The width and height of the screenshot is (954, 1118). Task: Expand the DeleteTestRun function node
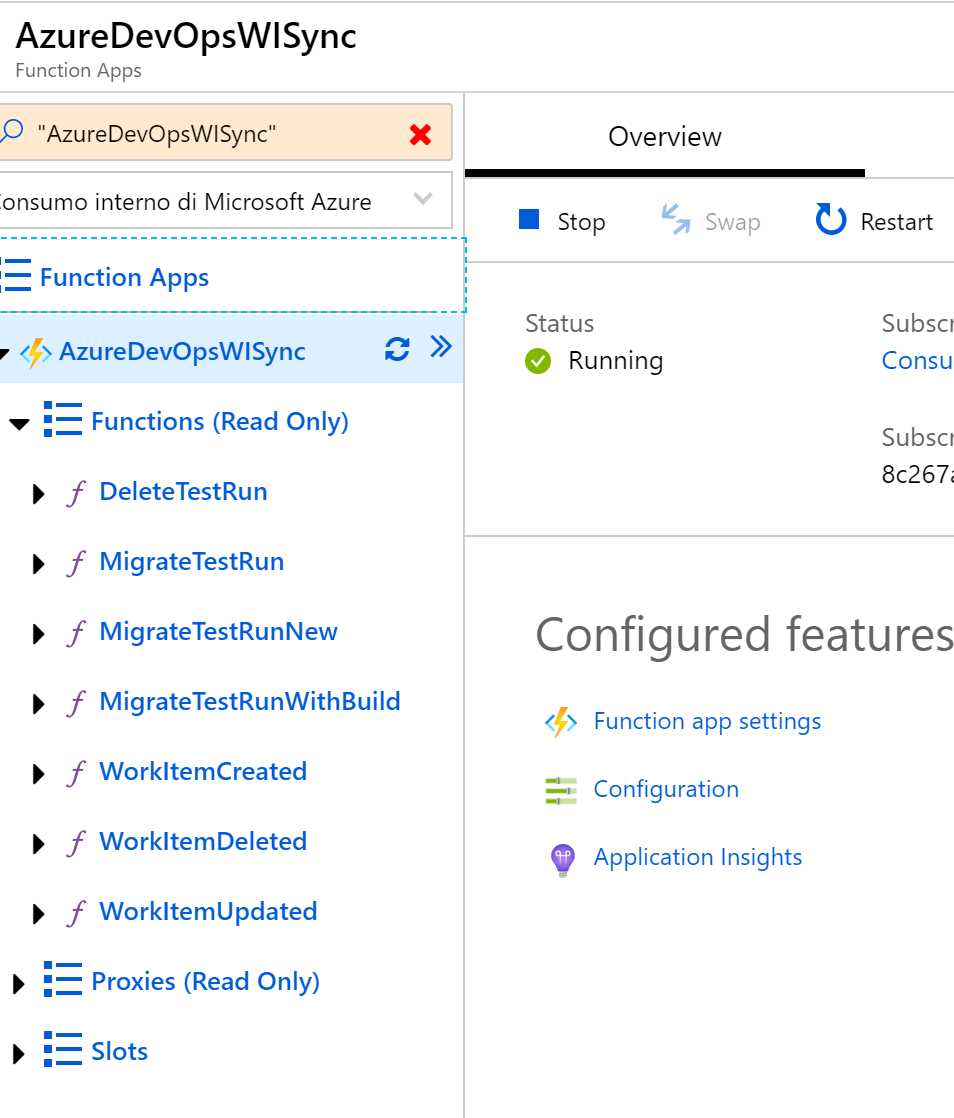click(38, 493)
